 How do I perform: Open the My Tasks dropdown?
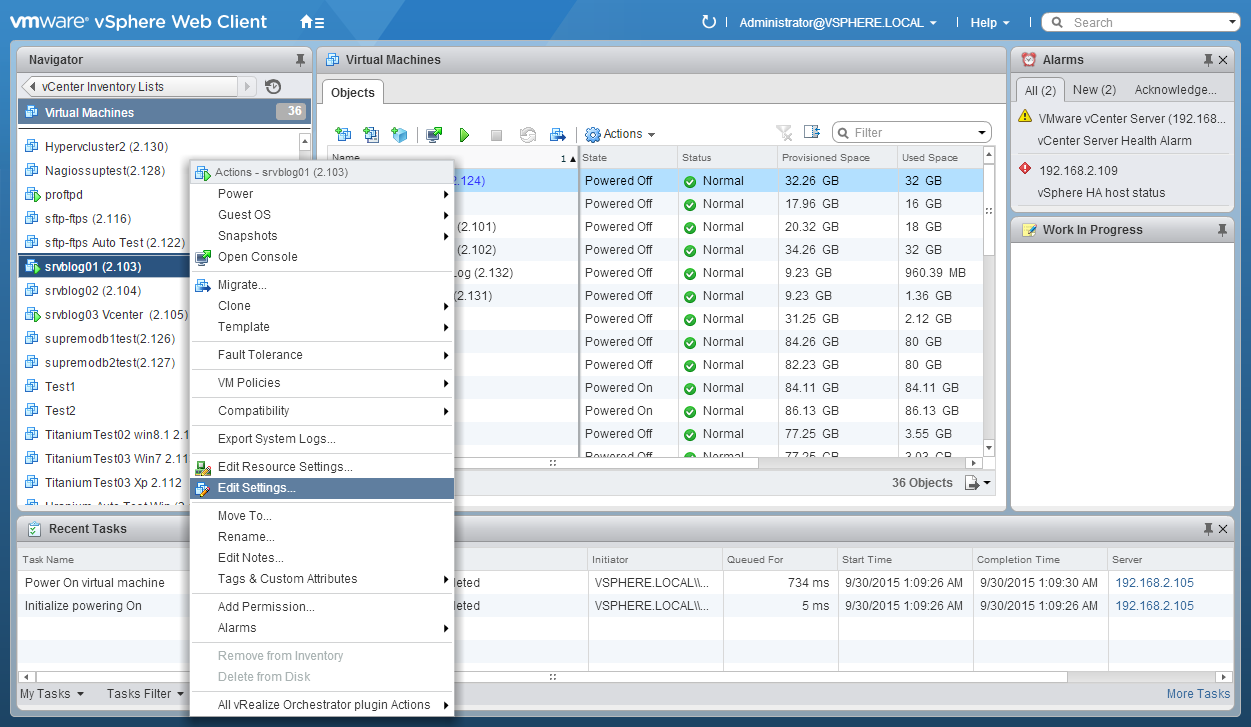point(52,694)
